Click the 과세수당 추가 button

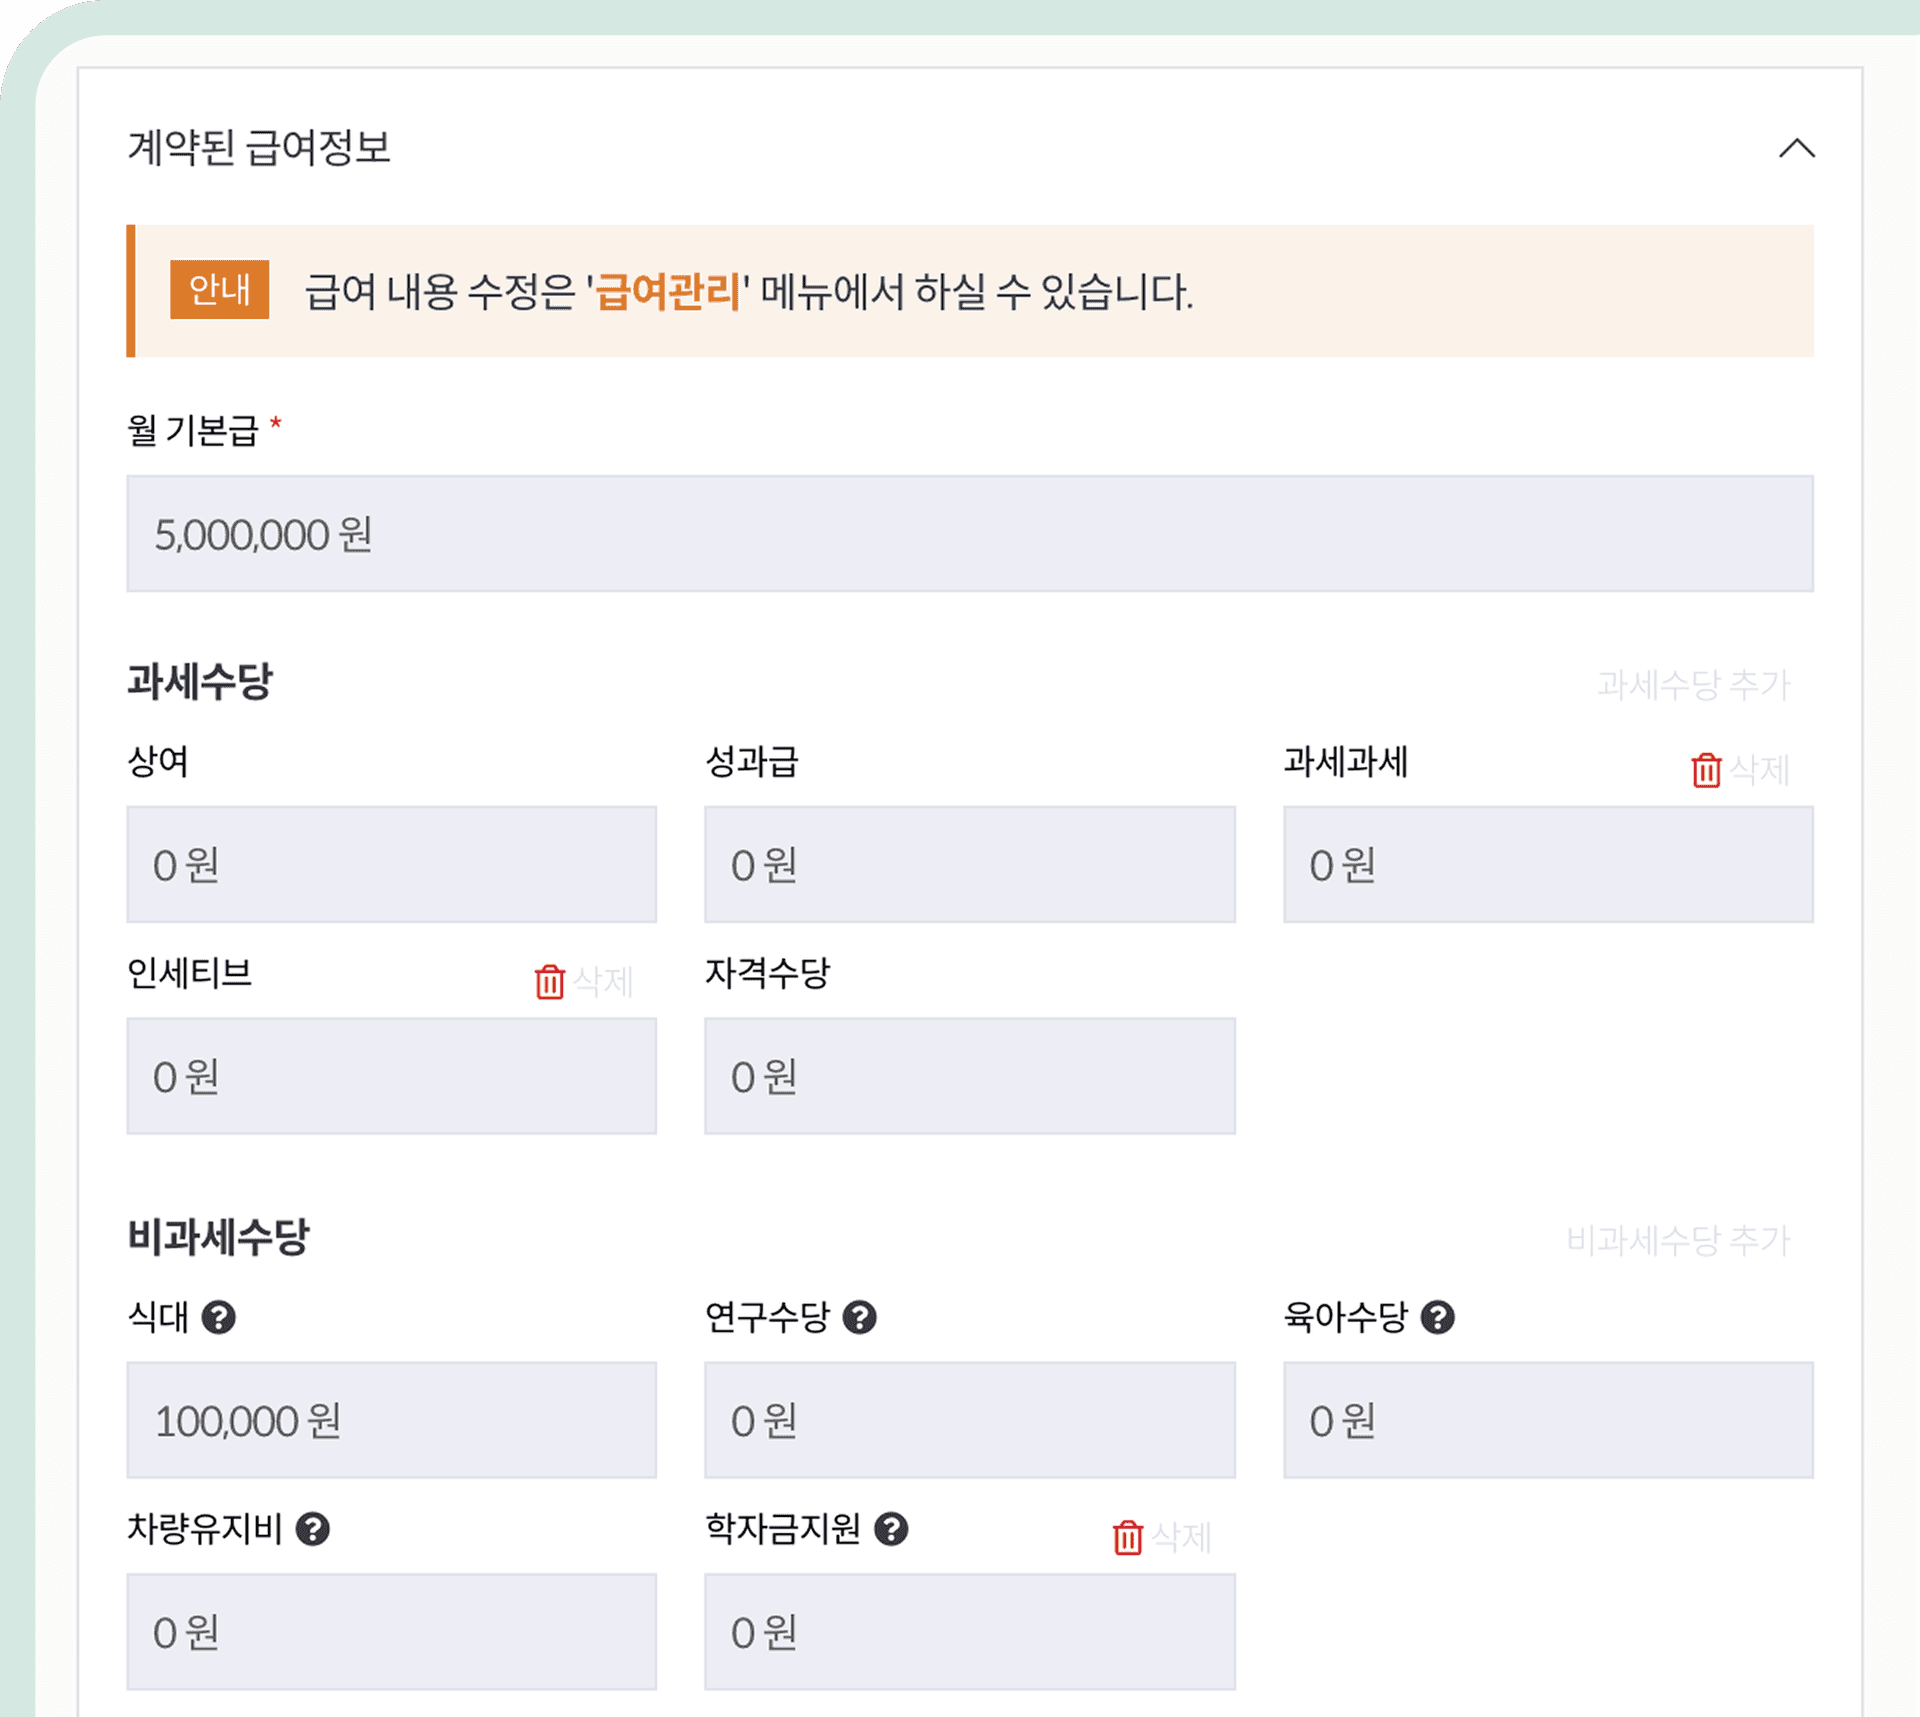coord(1693,685)
